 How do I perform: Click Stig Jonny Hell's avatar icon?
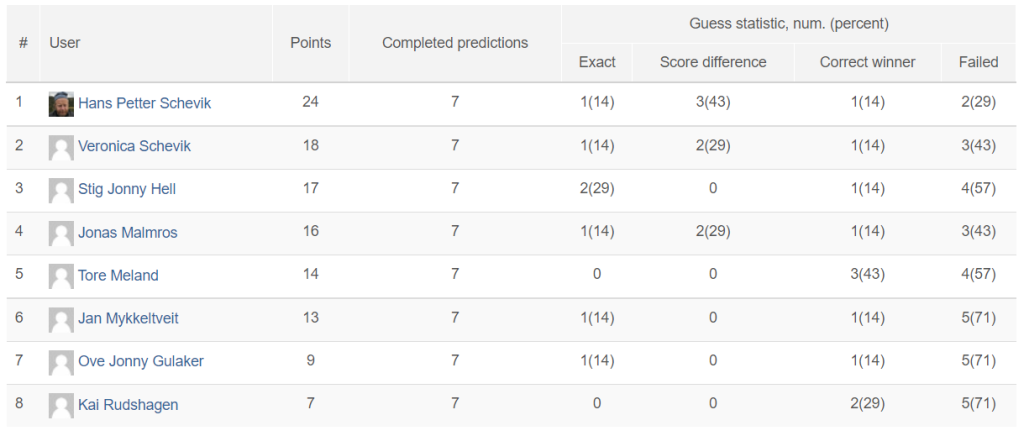click(61, 190)
